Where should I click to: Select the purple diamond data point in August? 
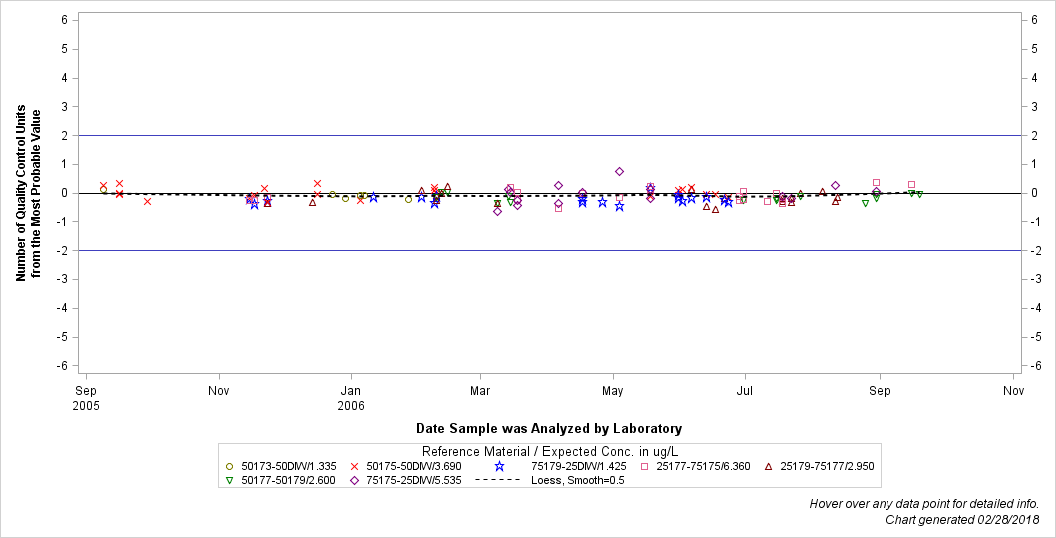click(836, 185)
